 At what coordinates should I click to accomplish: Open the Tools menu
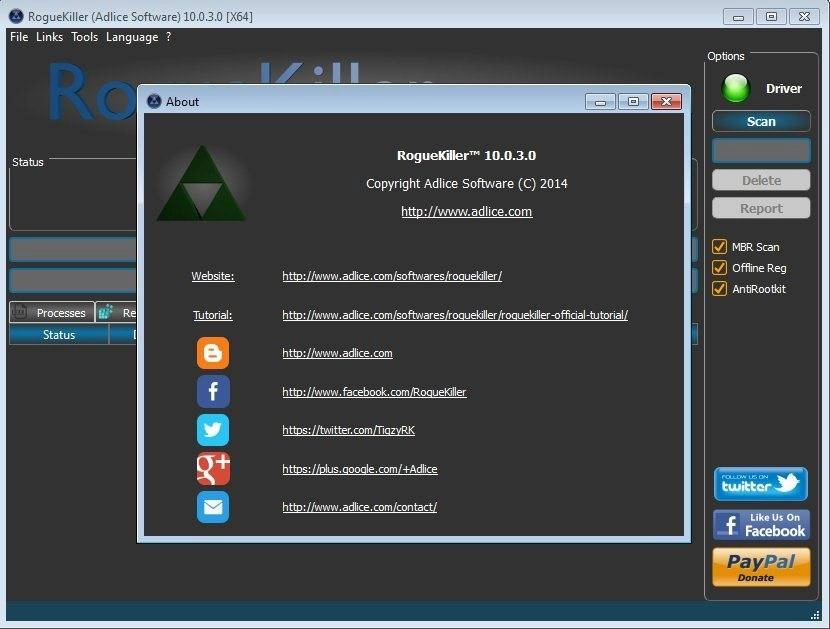pos(85,37)
